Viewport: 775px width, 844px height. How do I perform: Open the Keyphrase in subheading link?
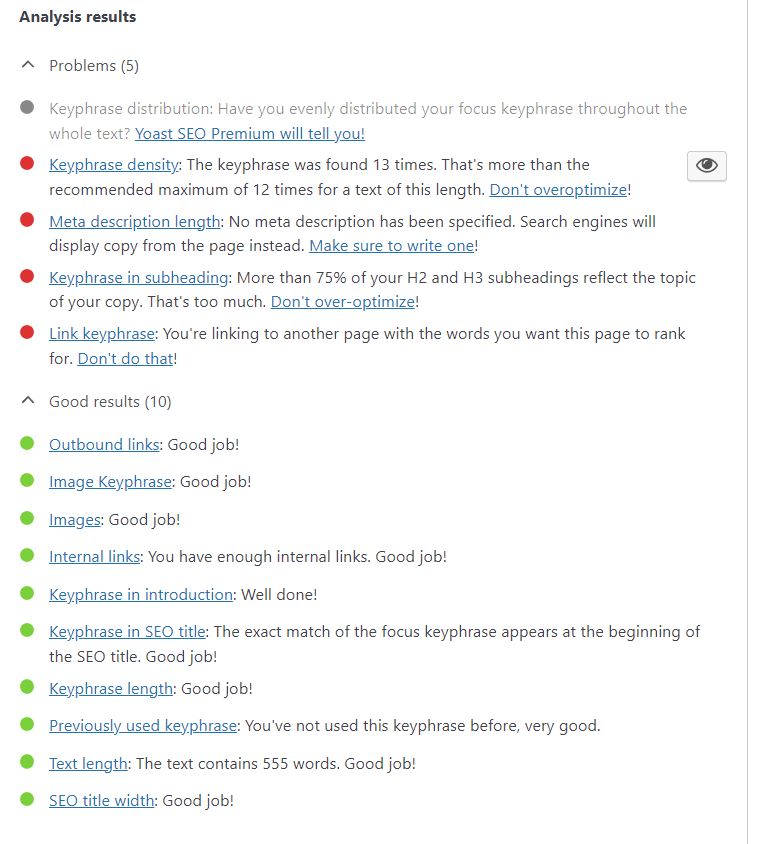139,277
